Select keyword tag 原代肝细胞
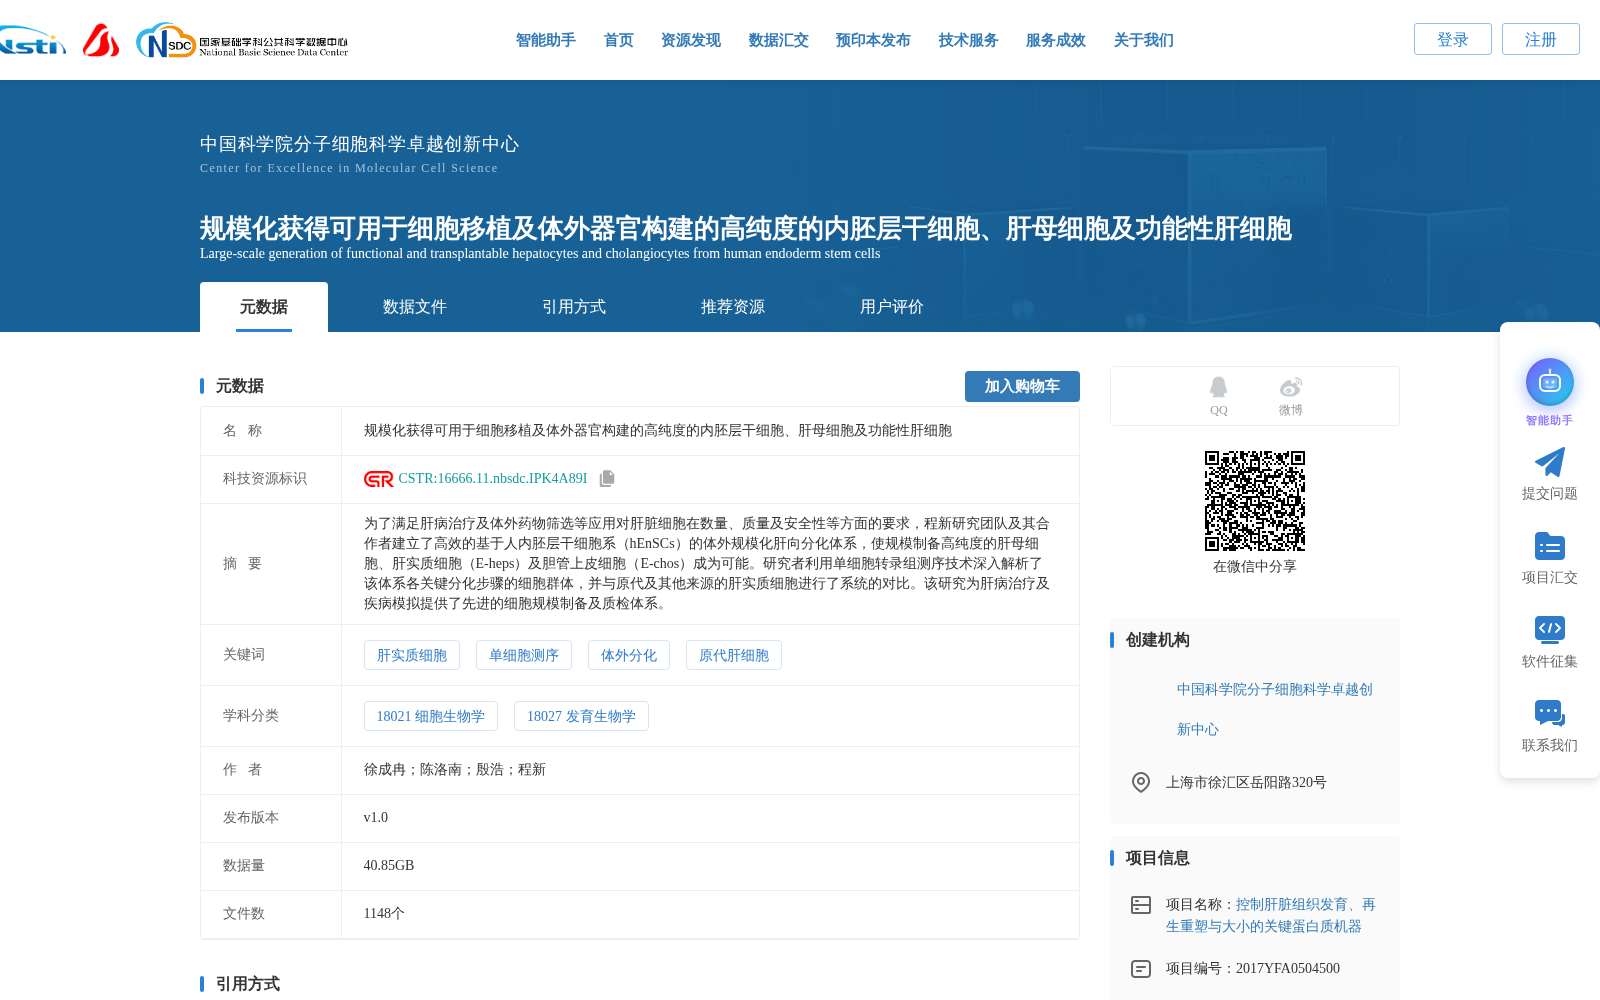 (734, 655)
